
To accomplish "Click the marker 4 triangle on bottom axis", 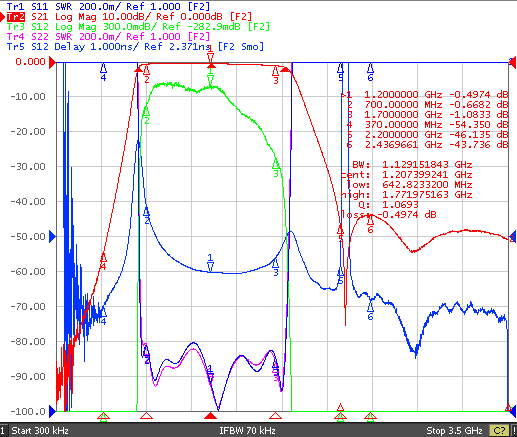I will coord(103,416).
